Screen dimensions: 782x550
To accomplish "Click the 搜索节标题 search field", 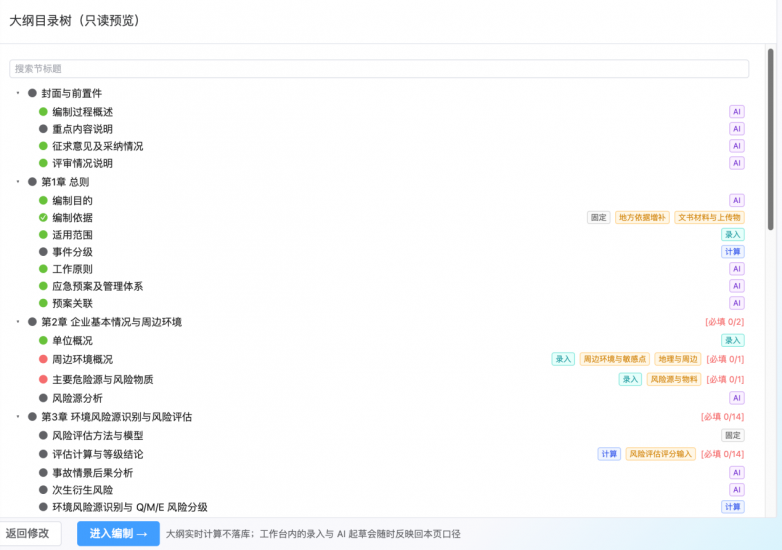I will (x=379, y=69).
